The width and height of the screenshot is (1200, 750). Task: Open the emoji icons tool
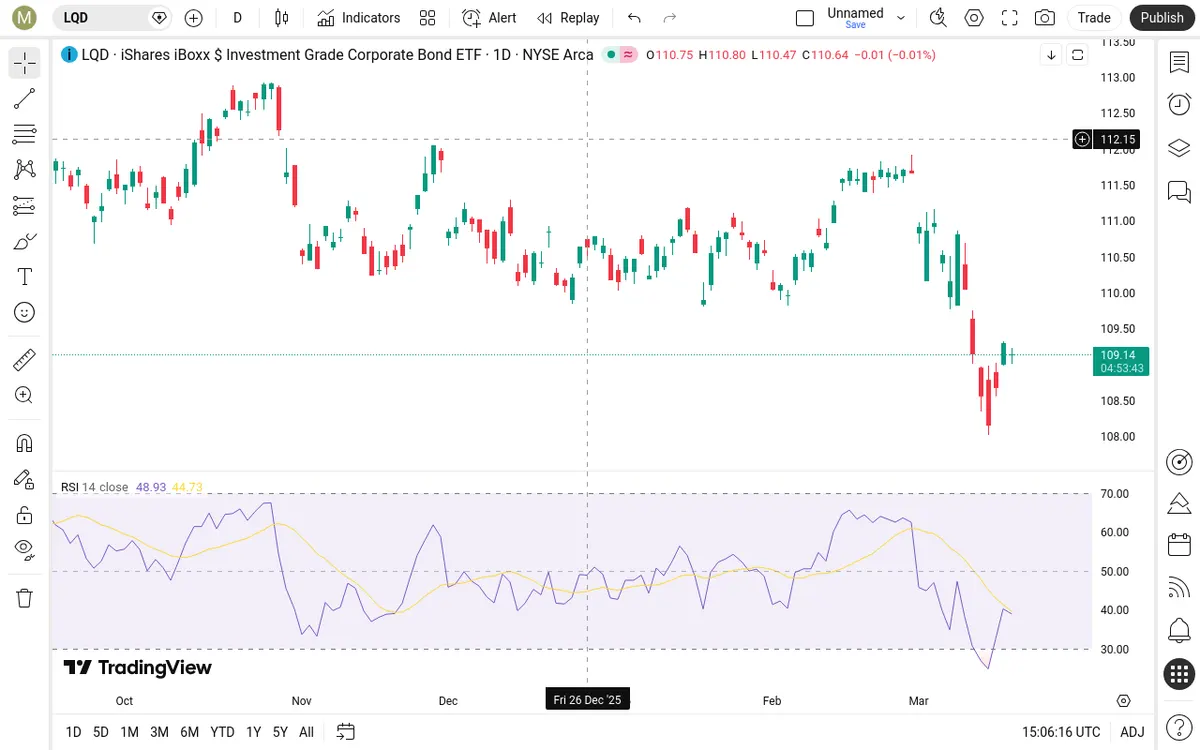pos(25,312)
